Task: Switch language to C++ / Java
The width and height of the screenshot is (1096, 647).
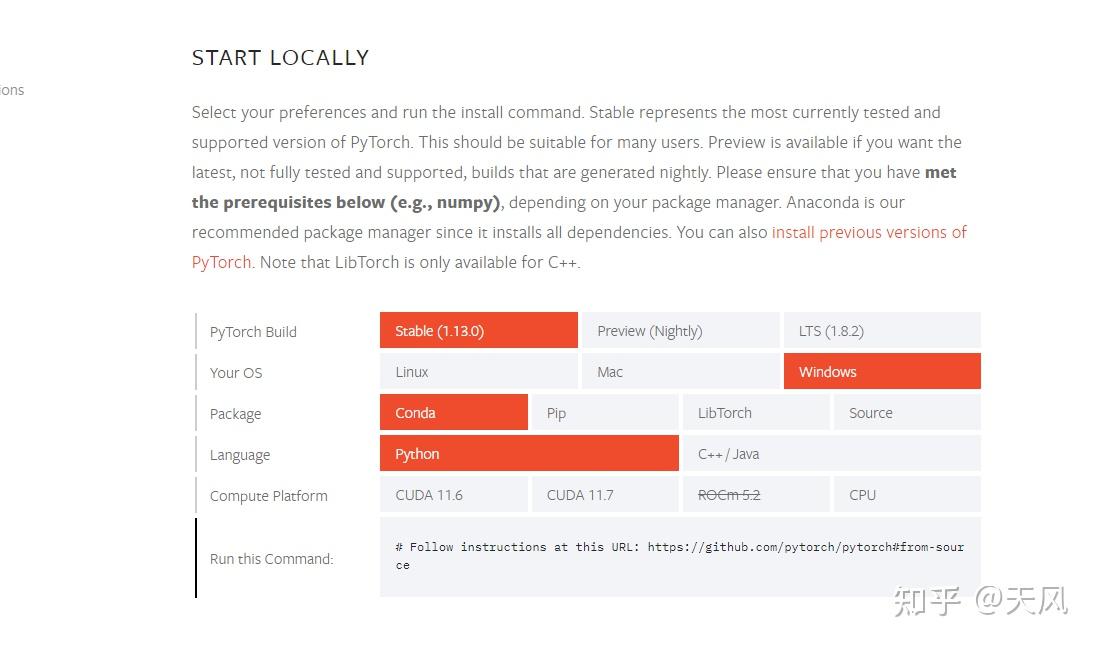Action: pos(830,454)
